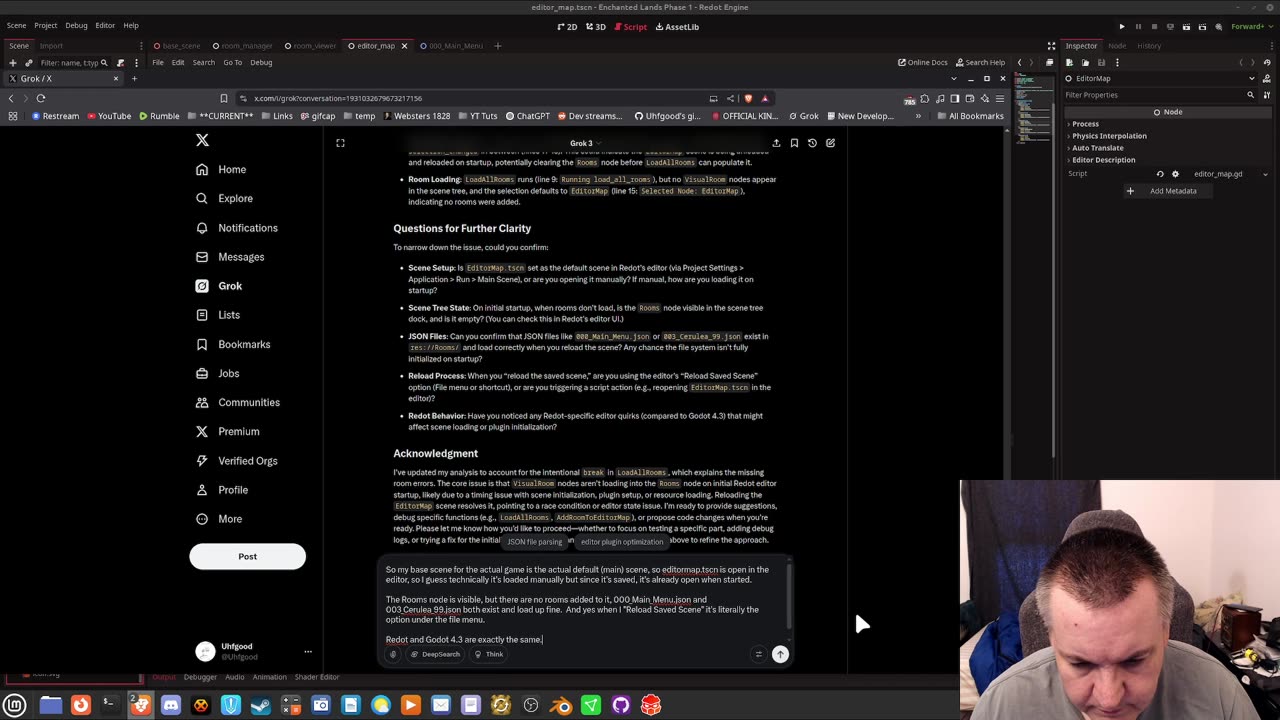Open the Grok 3 model dropdown
The height and width of the screenshot is (720, 1280).
(584, 143)
